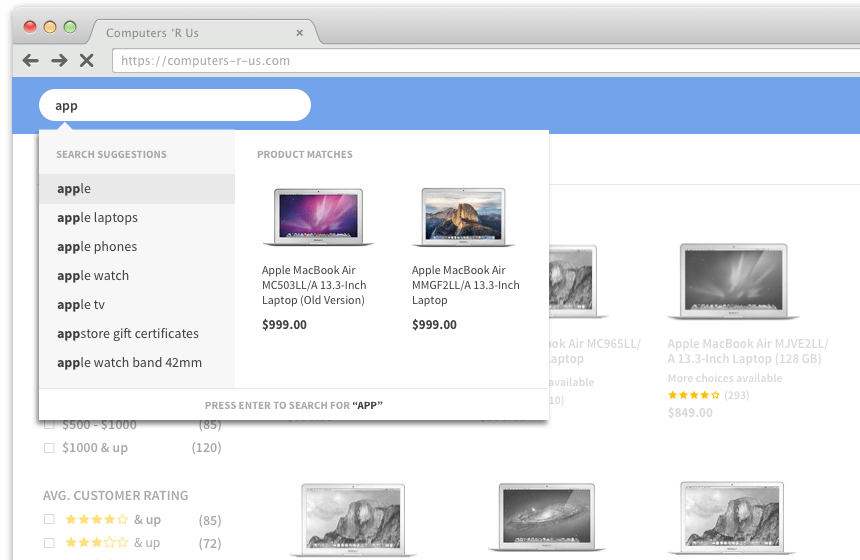860x560 pixels.
Task: Click the search box containing 'app'
Action: (x=175, y=105)
